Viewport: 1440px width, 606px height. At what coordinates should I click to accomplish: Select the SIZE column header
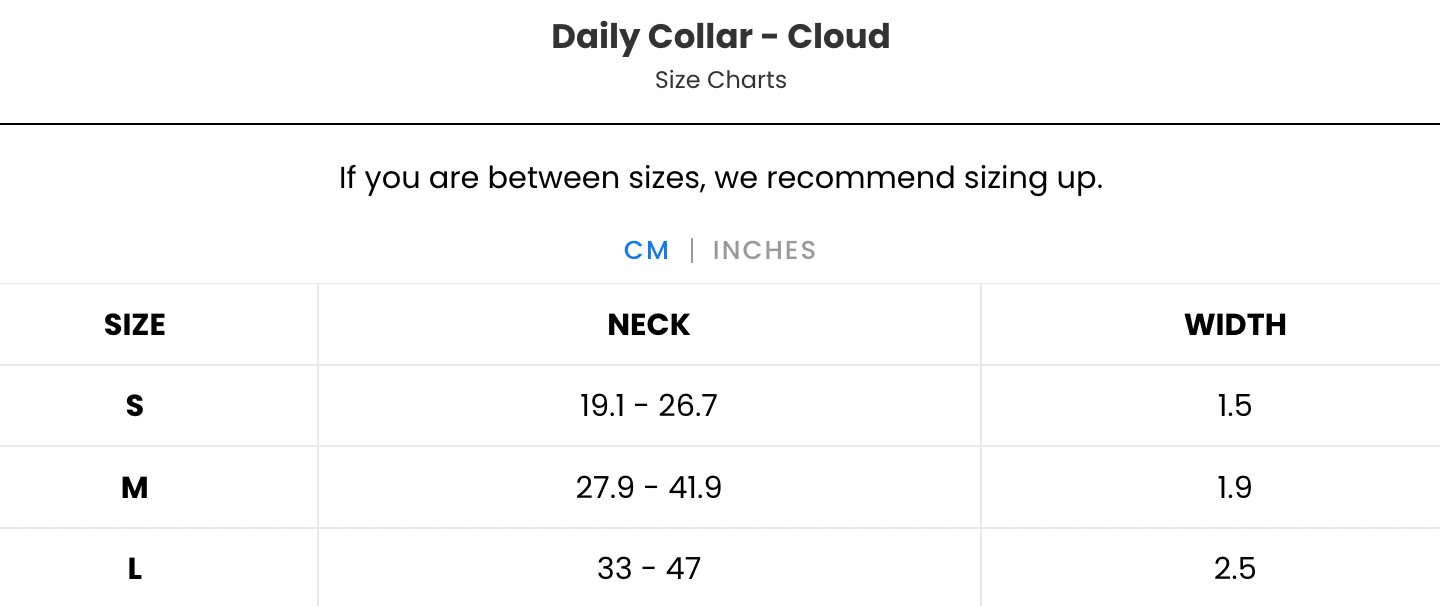(x=134, y=324)
